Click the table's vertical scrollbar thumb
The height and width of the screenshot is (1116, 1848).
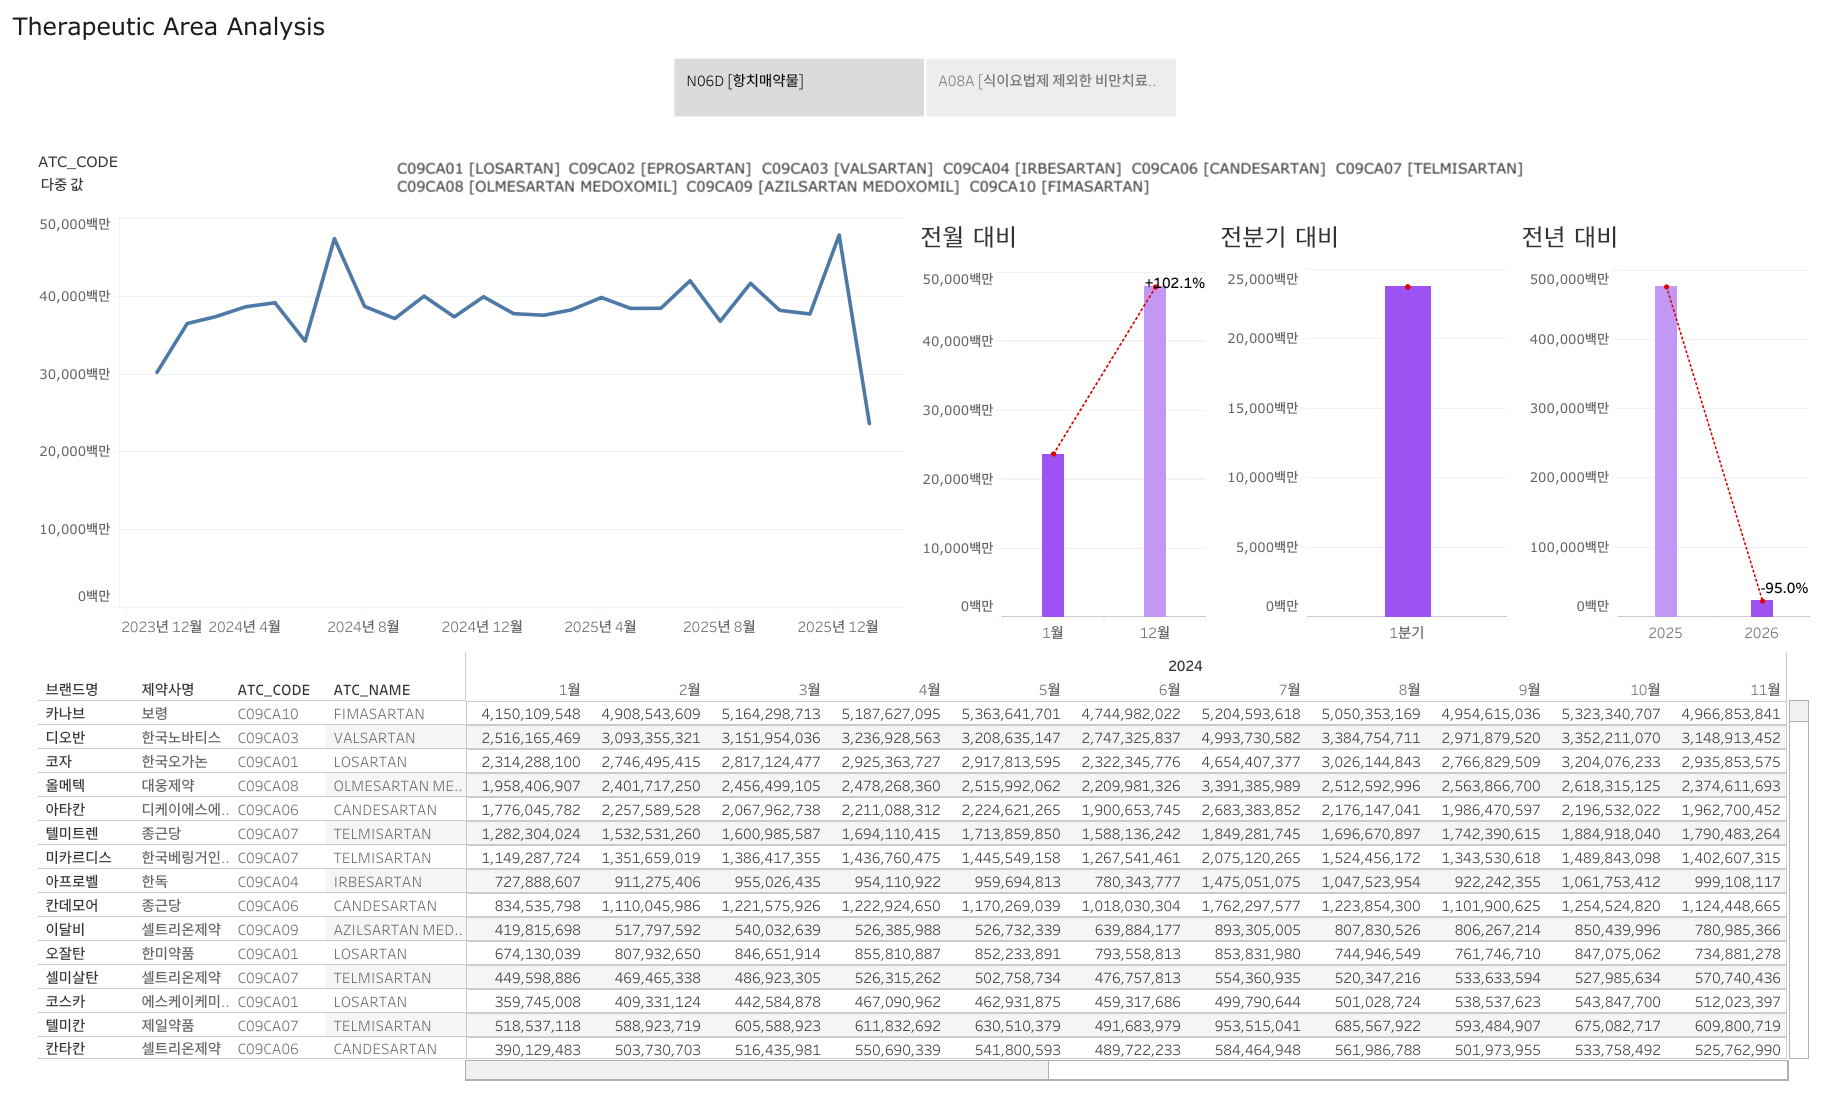[x=1798, y=711]
